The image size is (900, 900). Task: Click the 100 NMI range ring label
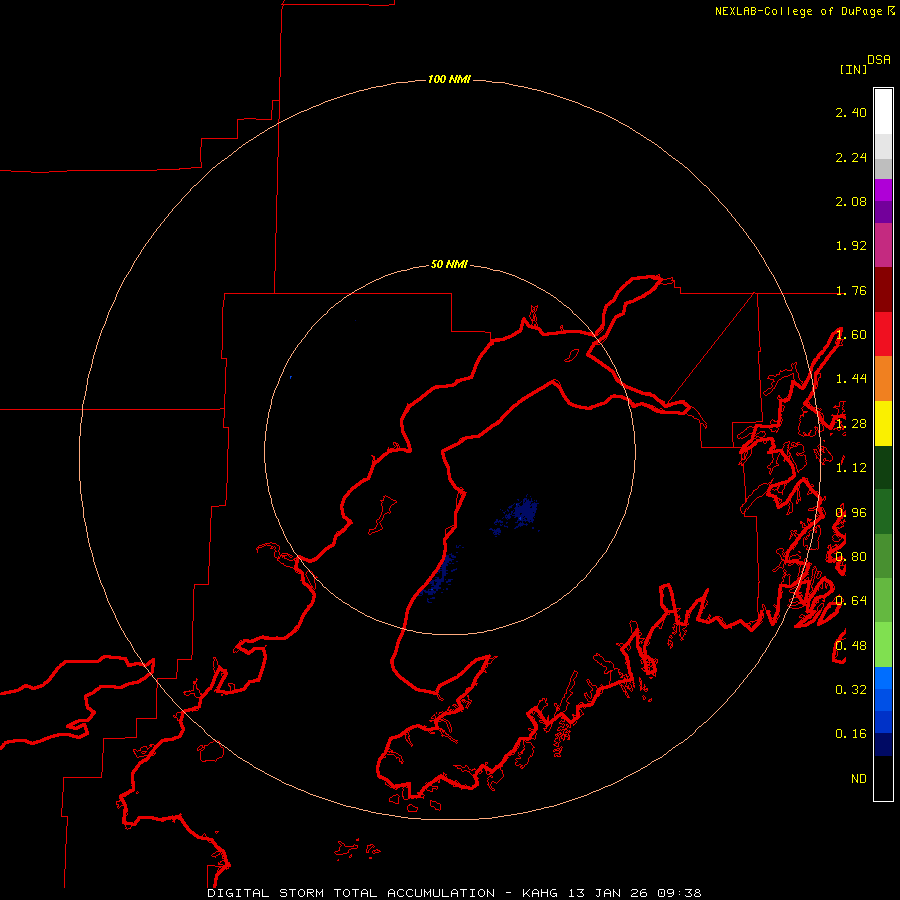[x=449, y=79]
